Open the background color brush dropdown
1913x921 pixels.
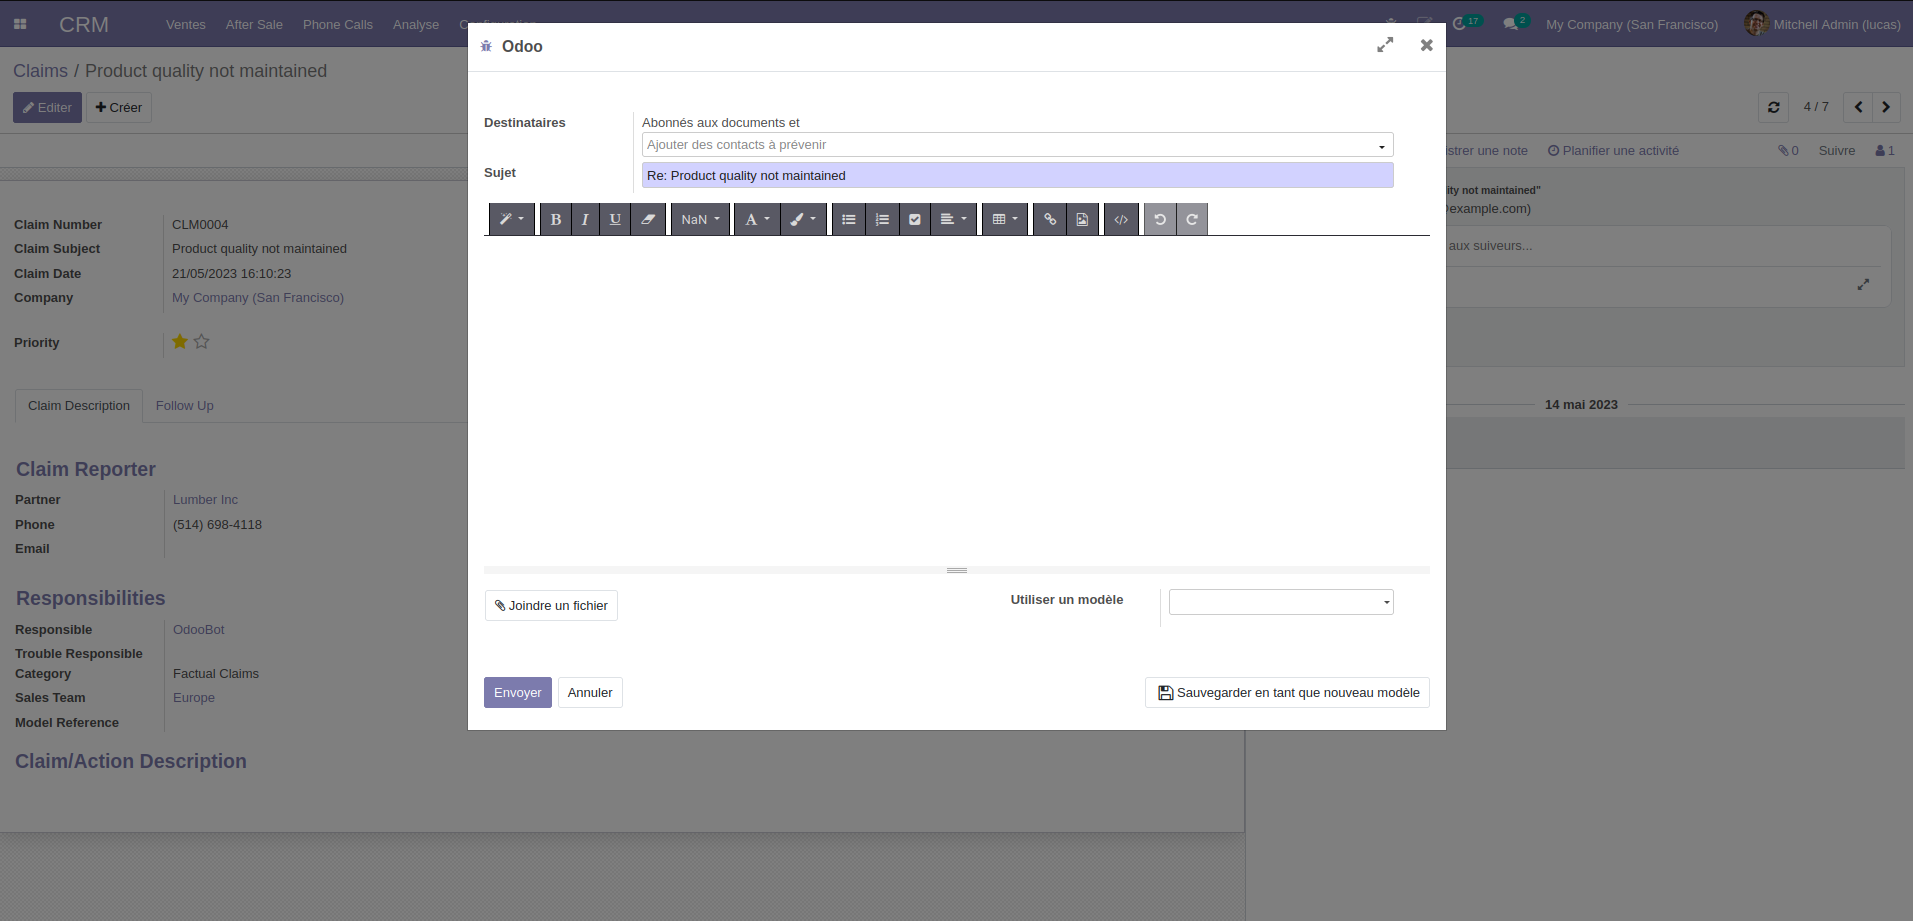coord(803,219)
